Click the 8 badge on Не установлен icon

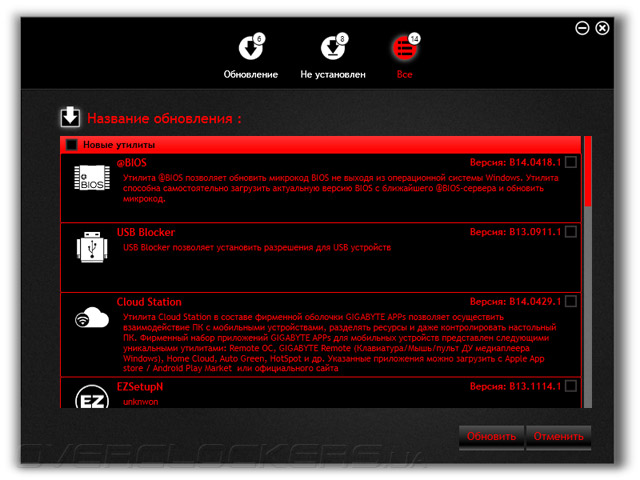[x=342, y=39]
